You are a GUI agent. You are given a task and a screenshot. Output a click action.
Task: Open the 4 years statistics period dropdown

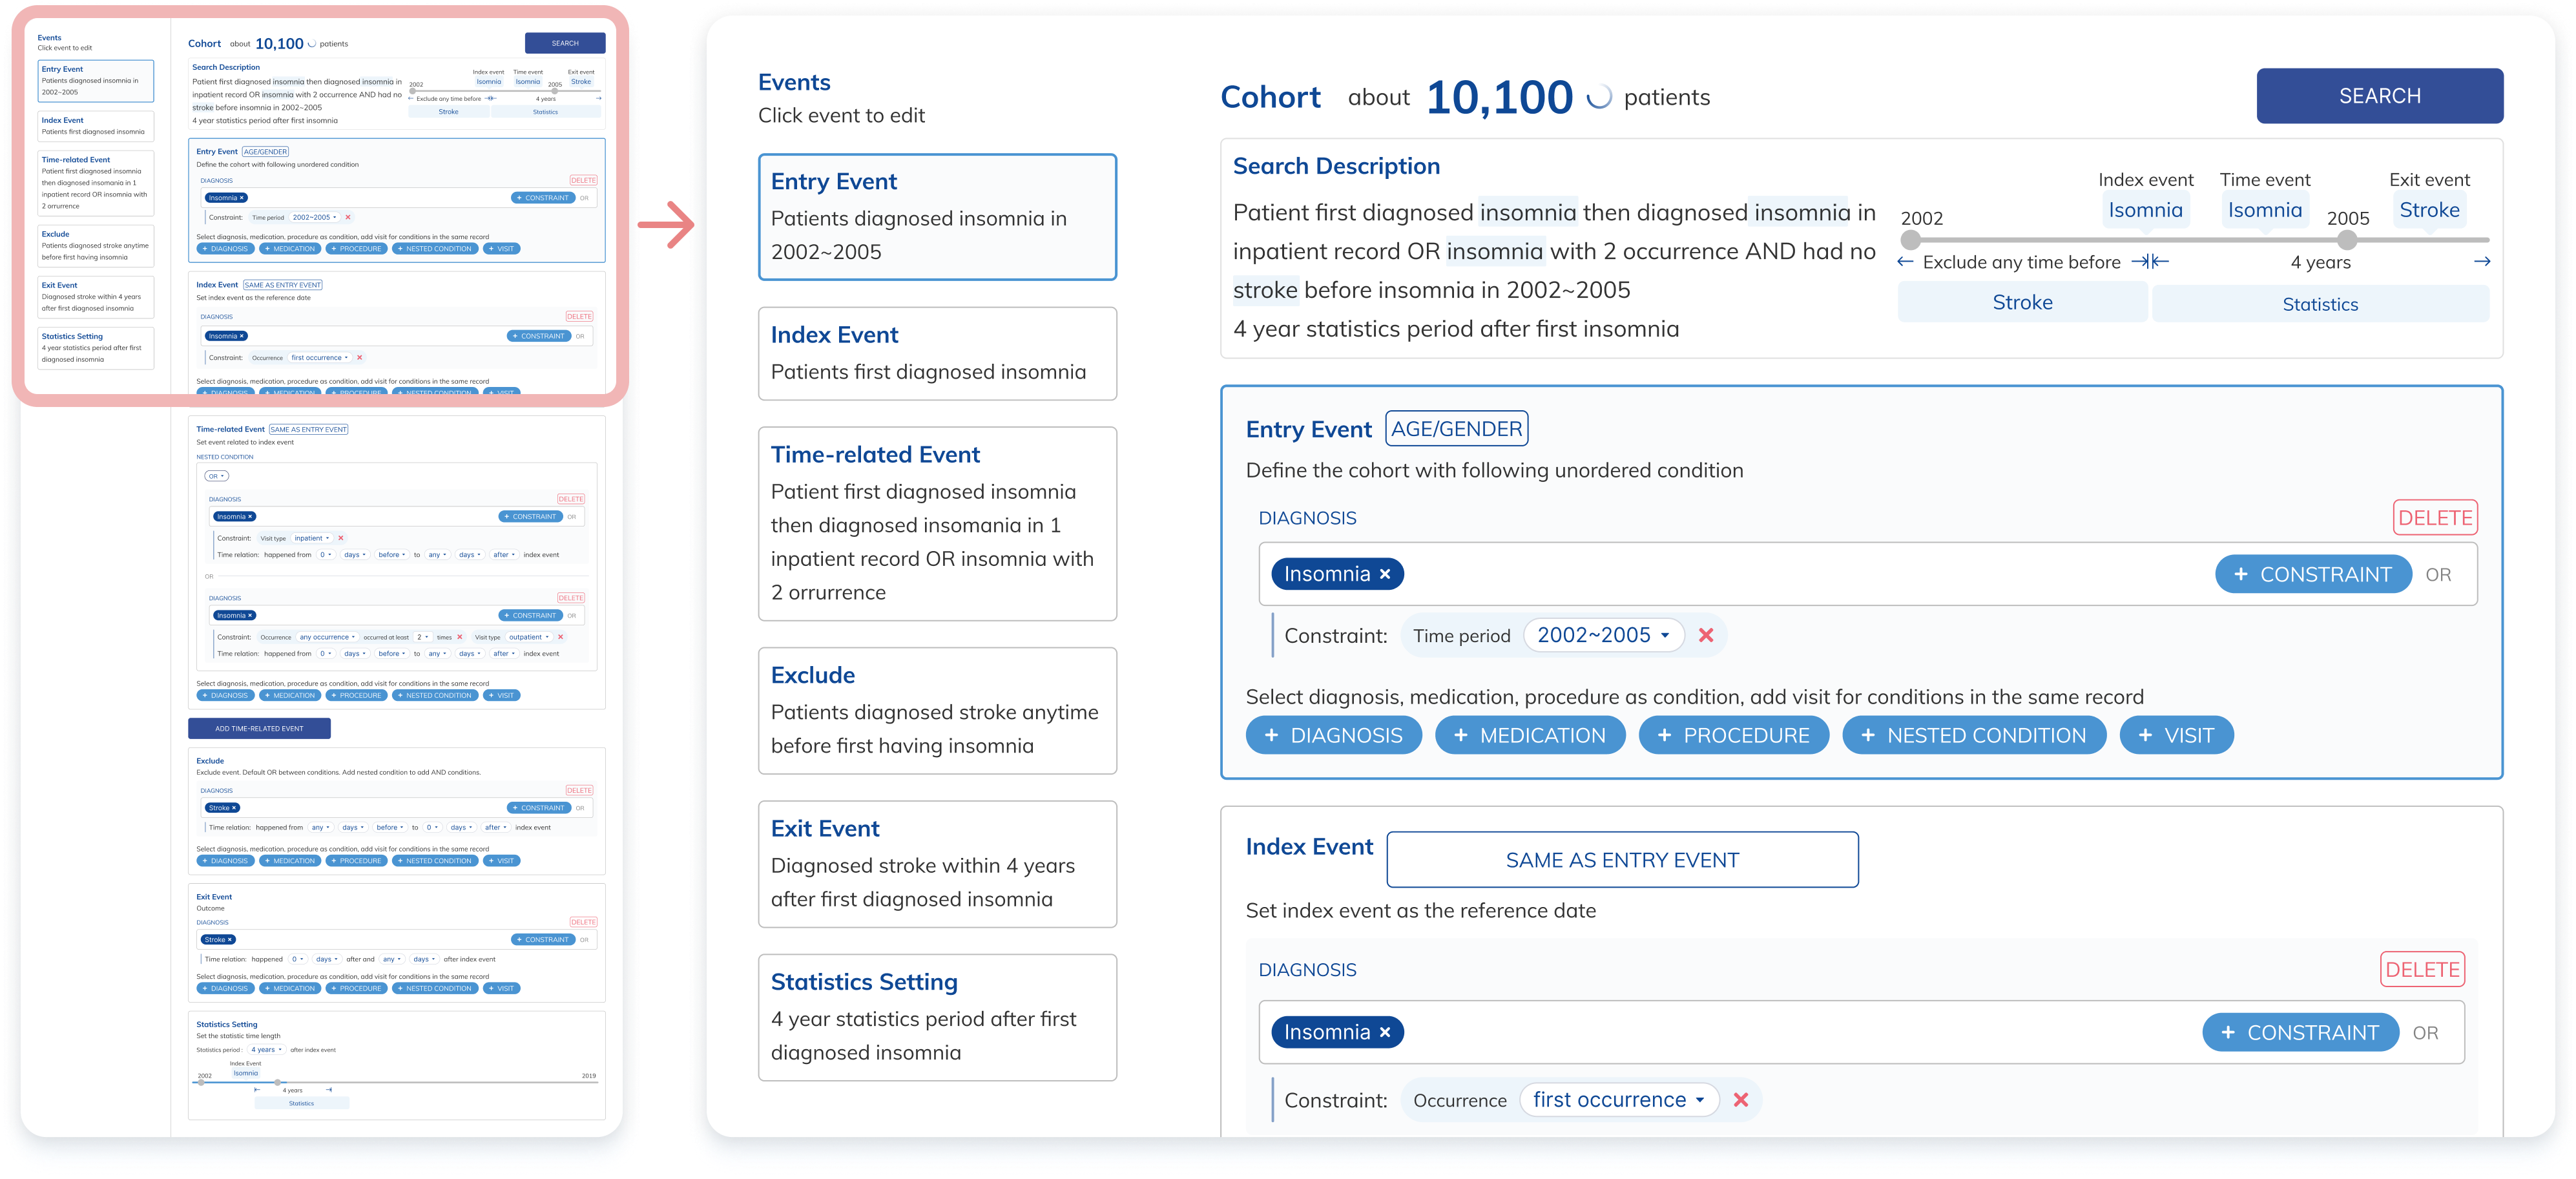point(266,1050)
